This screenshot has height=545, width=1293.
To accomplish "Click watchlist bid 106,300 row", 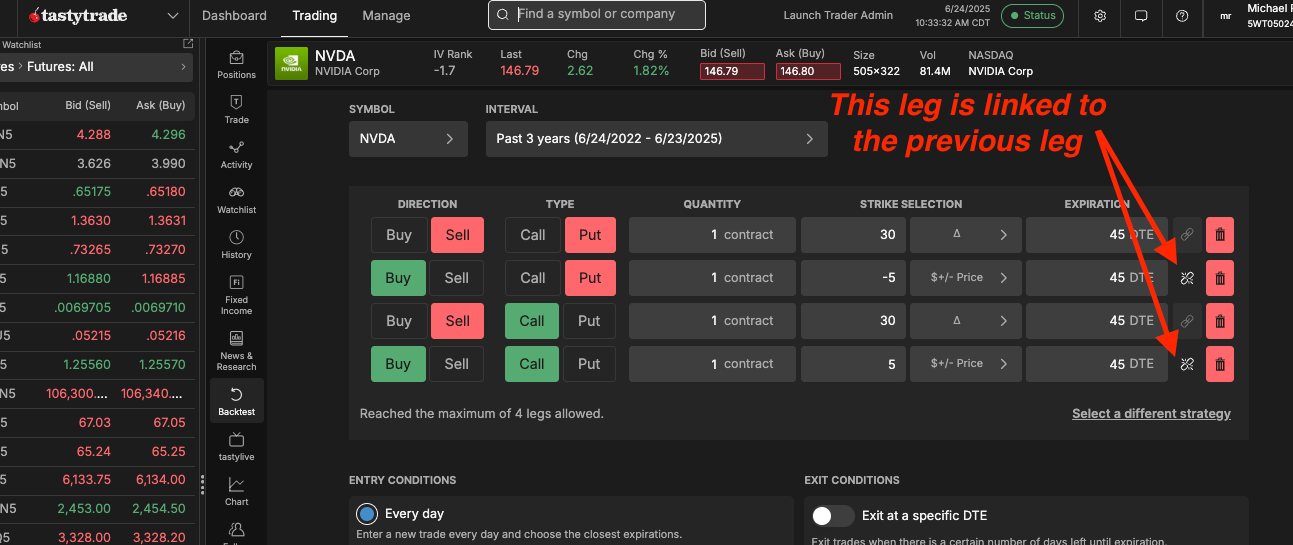I will coord(79,394).
